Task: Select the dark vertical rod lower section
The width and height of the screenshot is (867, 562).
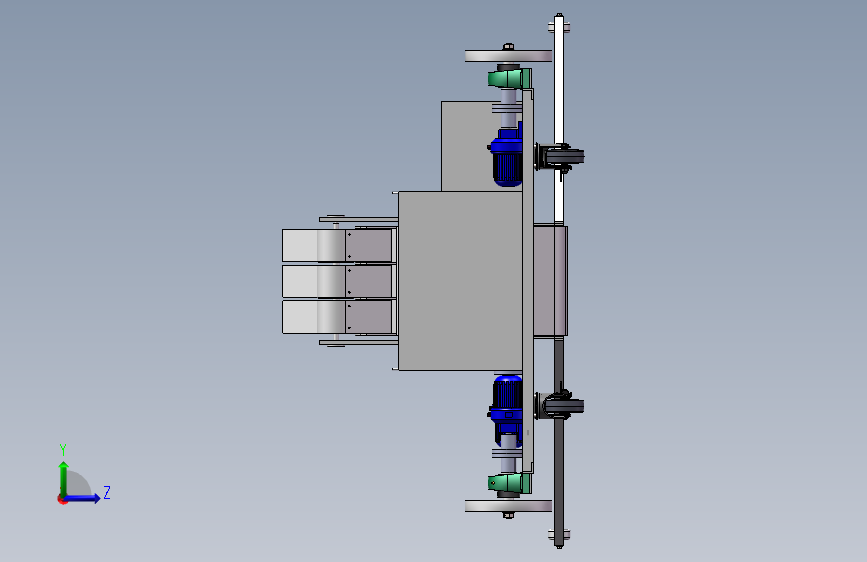Action: 559,443
